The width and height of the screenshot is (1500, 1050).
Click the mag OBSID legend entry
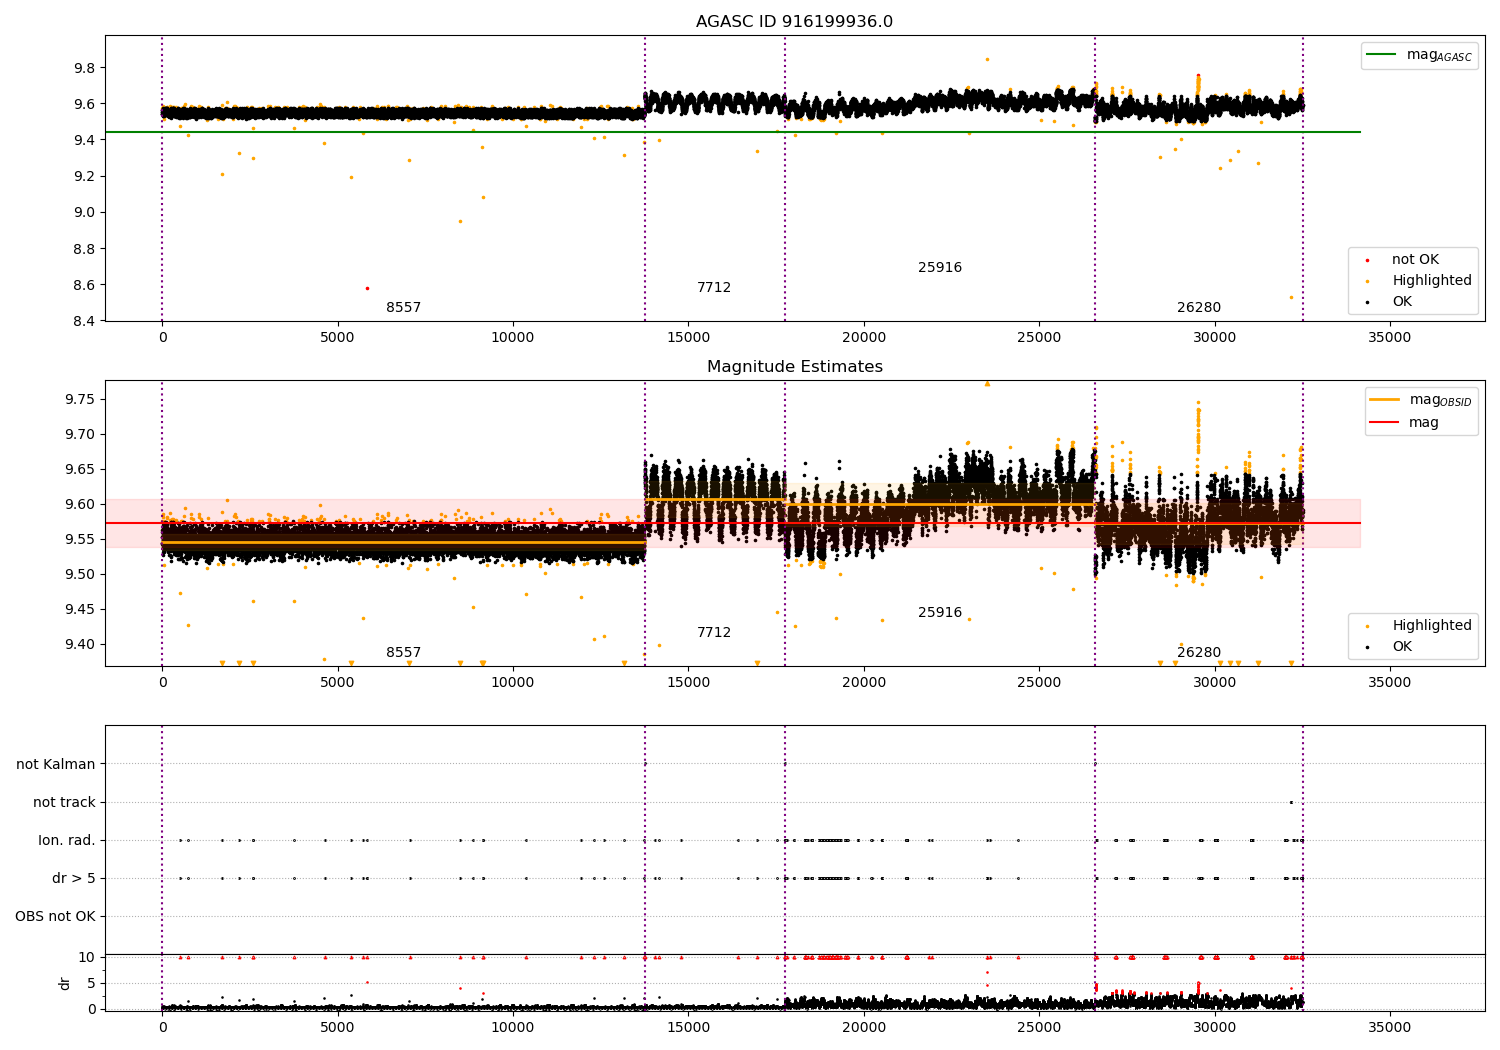(1421, 400)
